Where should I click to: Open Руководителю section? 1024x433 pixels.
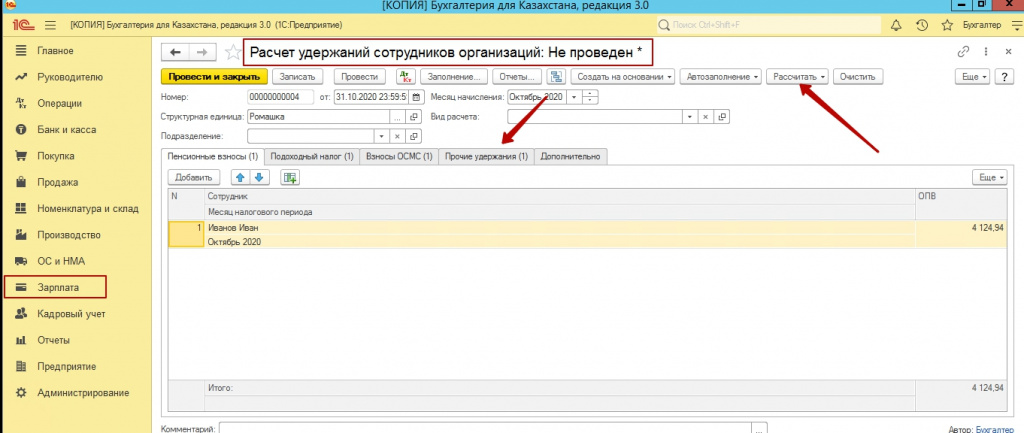[70, 77]
